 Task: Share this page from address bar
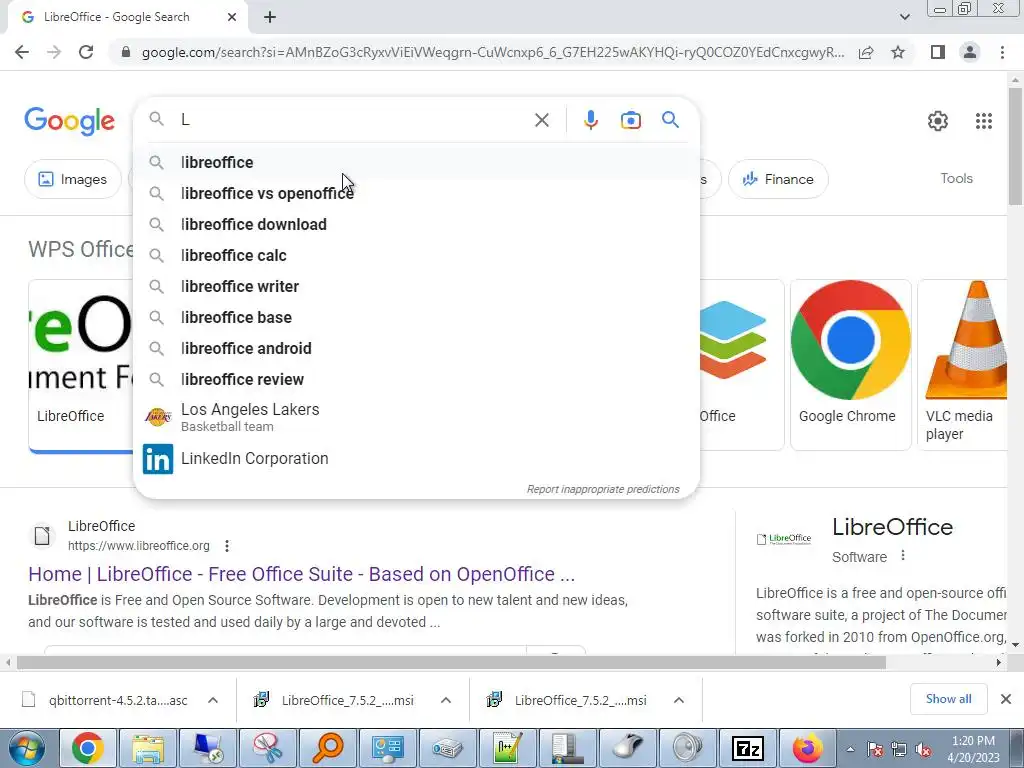(866, 52)
